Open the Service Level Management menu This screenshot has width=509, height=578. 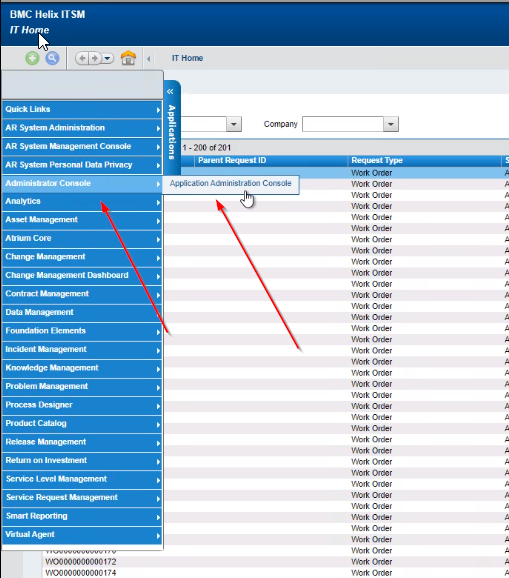[x=82, y=479]
